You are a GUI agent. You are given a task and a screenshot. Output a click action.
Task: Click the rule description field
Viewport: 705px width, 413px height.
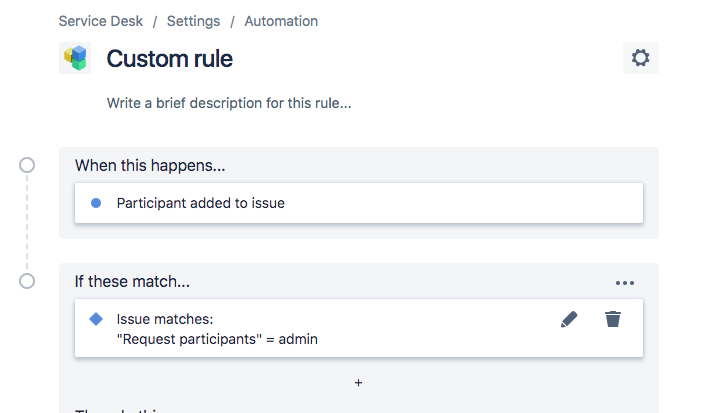(x=229, y=103)
